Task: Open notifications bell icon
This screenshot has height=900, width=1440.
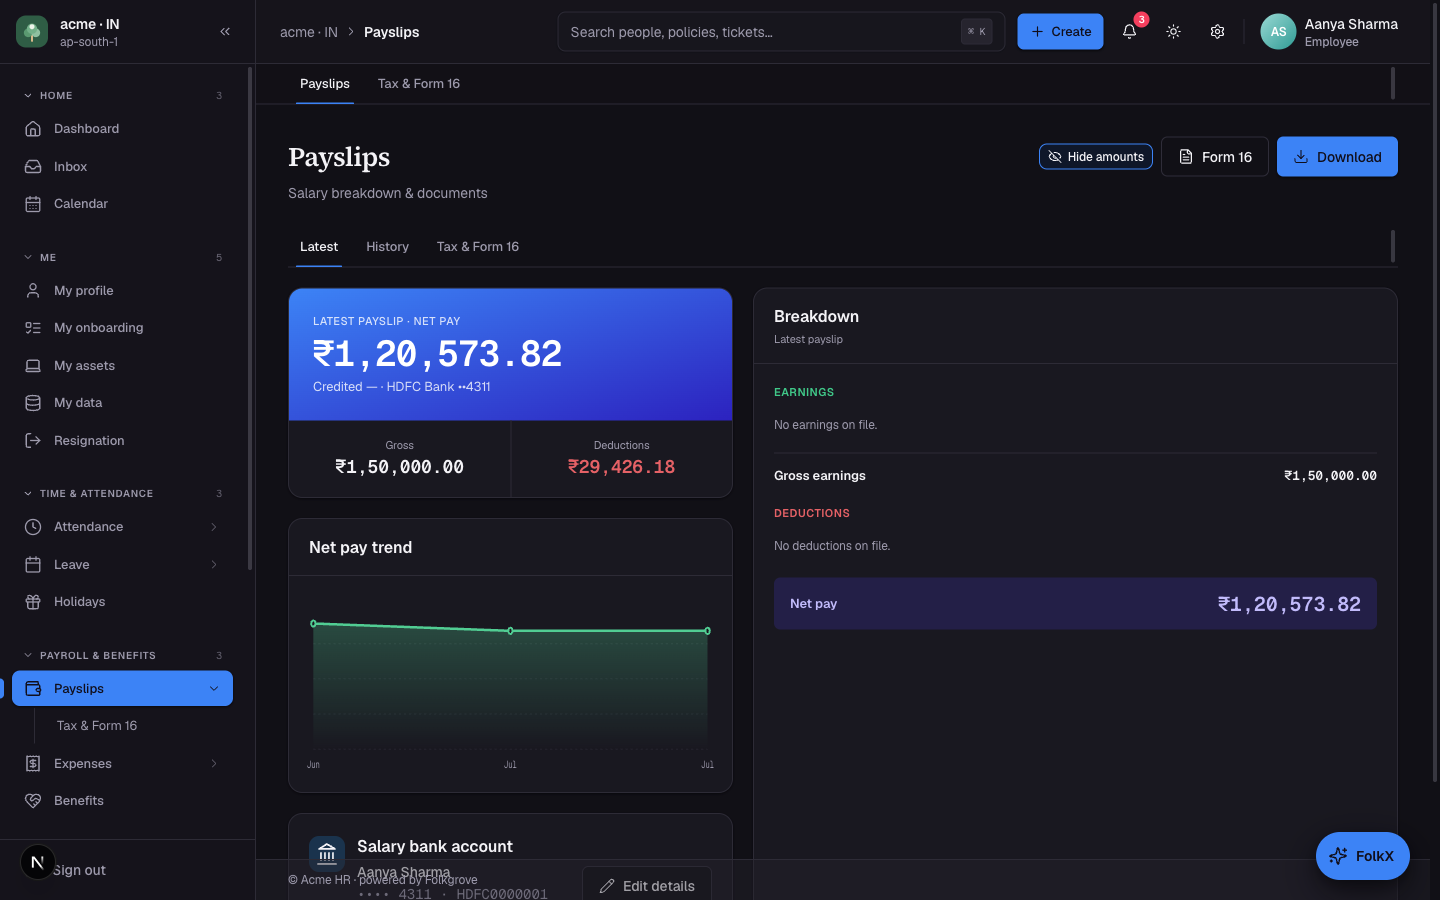Action: pyautogui.click(x=1130, y=32)
